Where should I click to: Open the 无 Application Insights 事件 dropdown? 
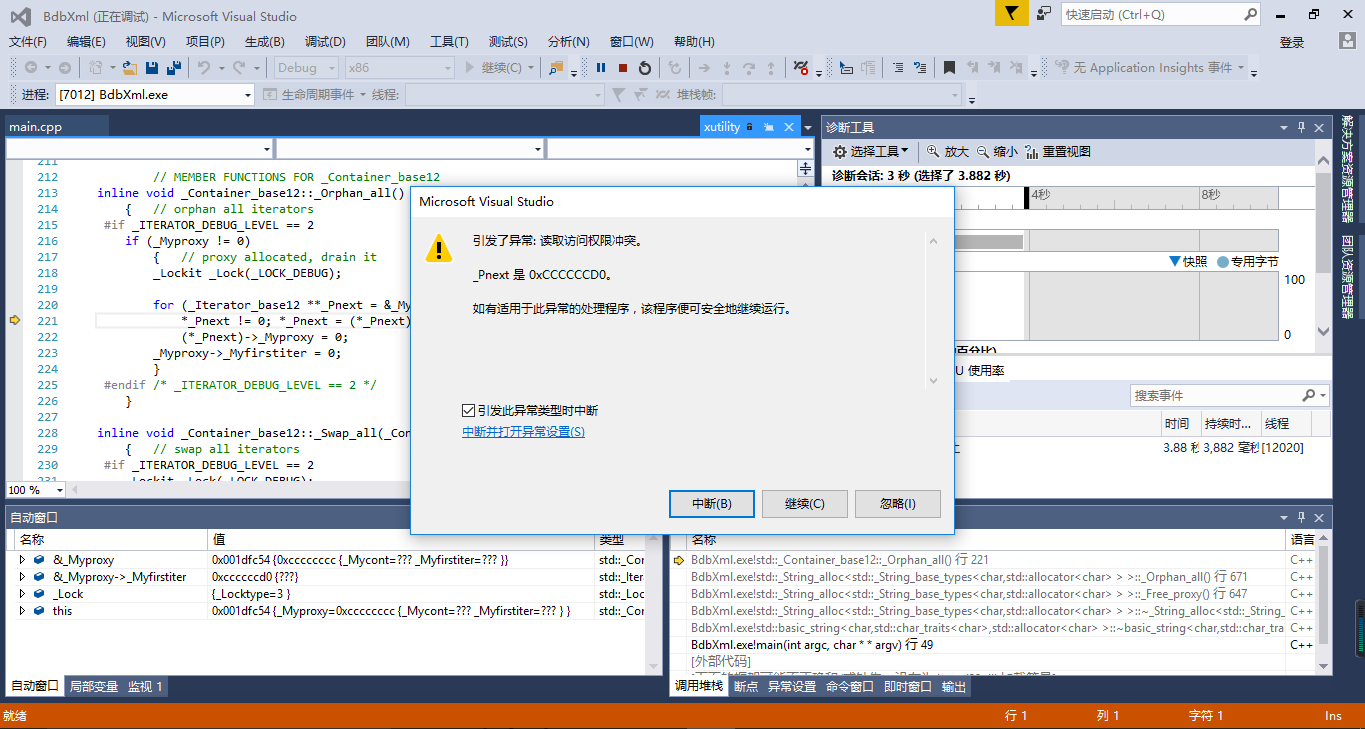(x=1149, y=68)
